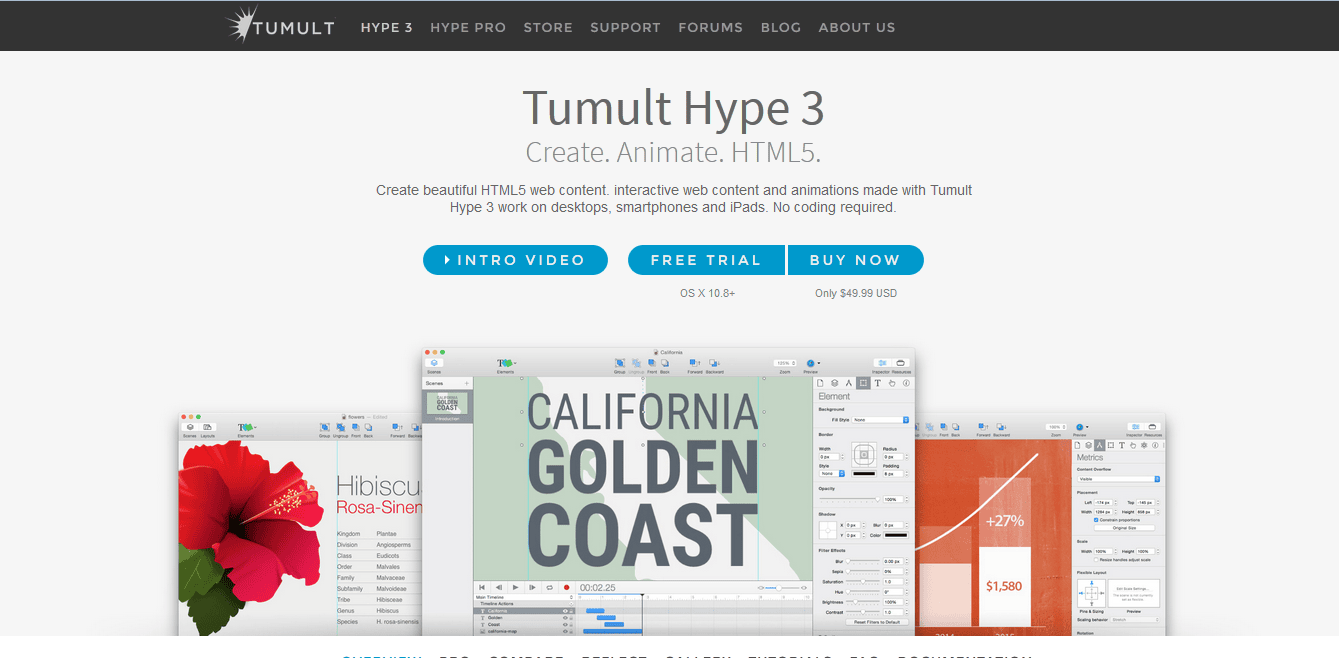The width and height of the screenshot is (1339, 658).
Task: Select Scene inspector layers icon in California window
Action: pyautogui.click(x=834, y=383)
